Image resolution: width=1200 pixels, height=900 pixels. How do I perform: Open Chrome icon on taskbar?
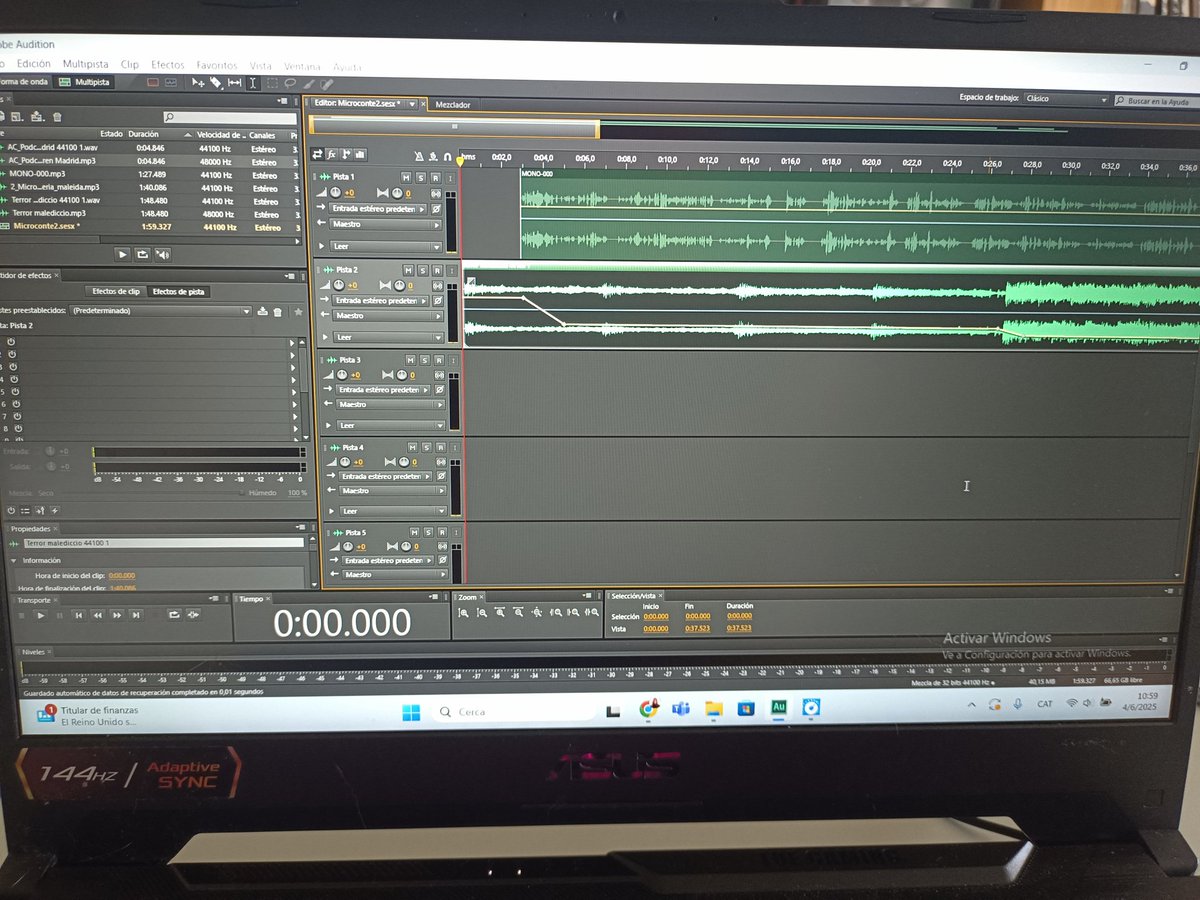[x=649, y=709]
